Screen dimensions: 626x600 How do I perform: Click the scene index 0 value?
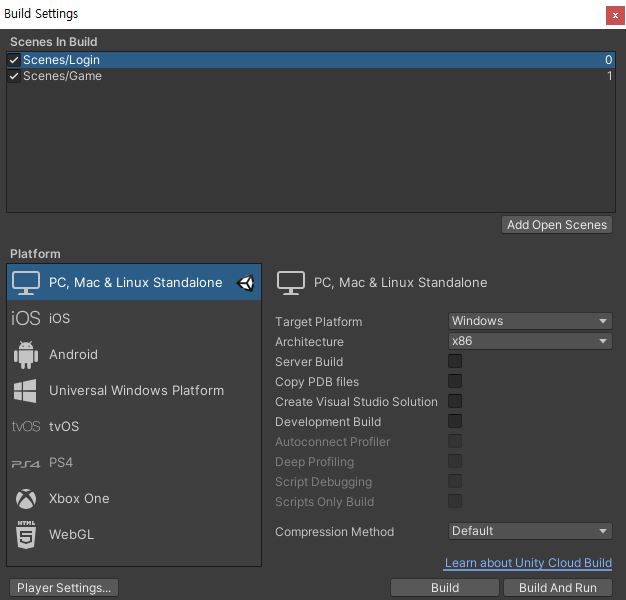[x=608, y=60]
